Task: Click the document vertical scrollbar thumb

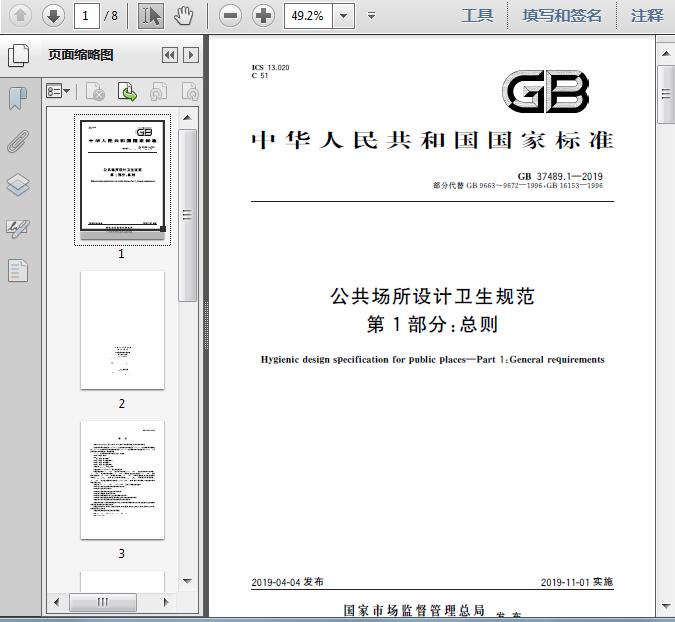Action: (666, 94)
